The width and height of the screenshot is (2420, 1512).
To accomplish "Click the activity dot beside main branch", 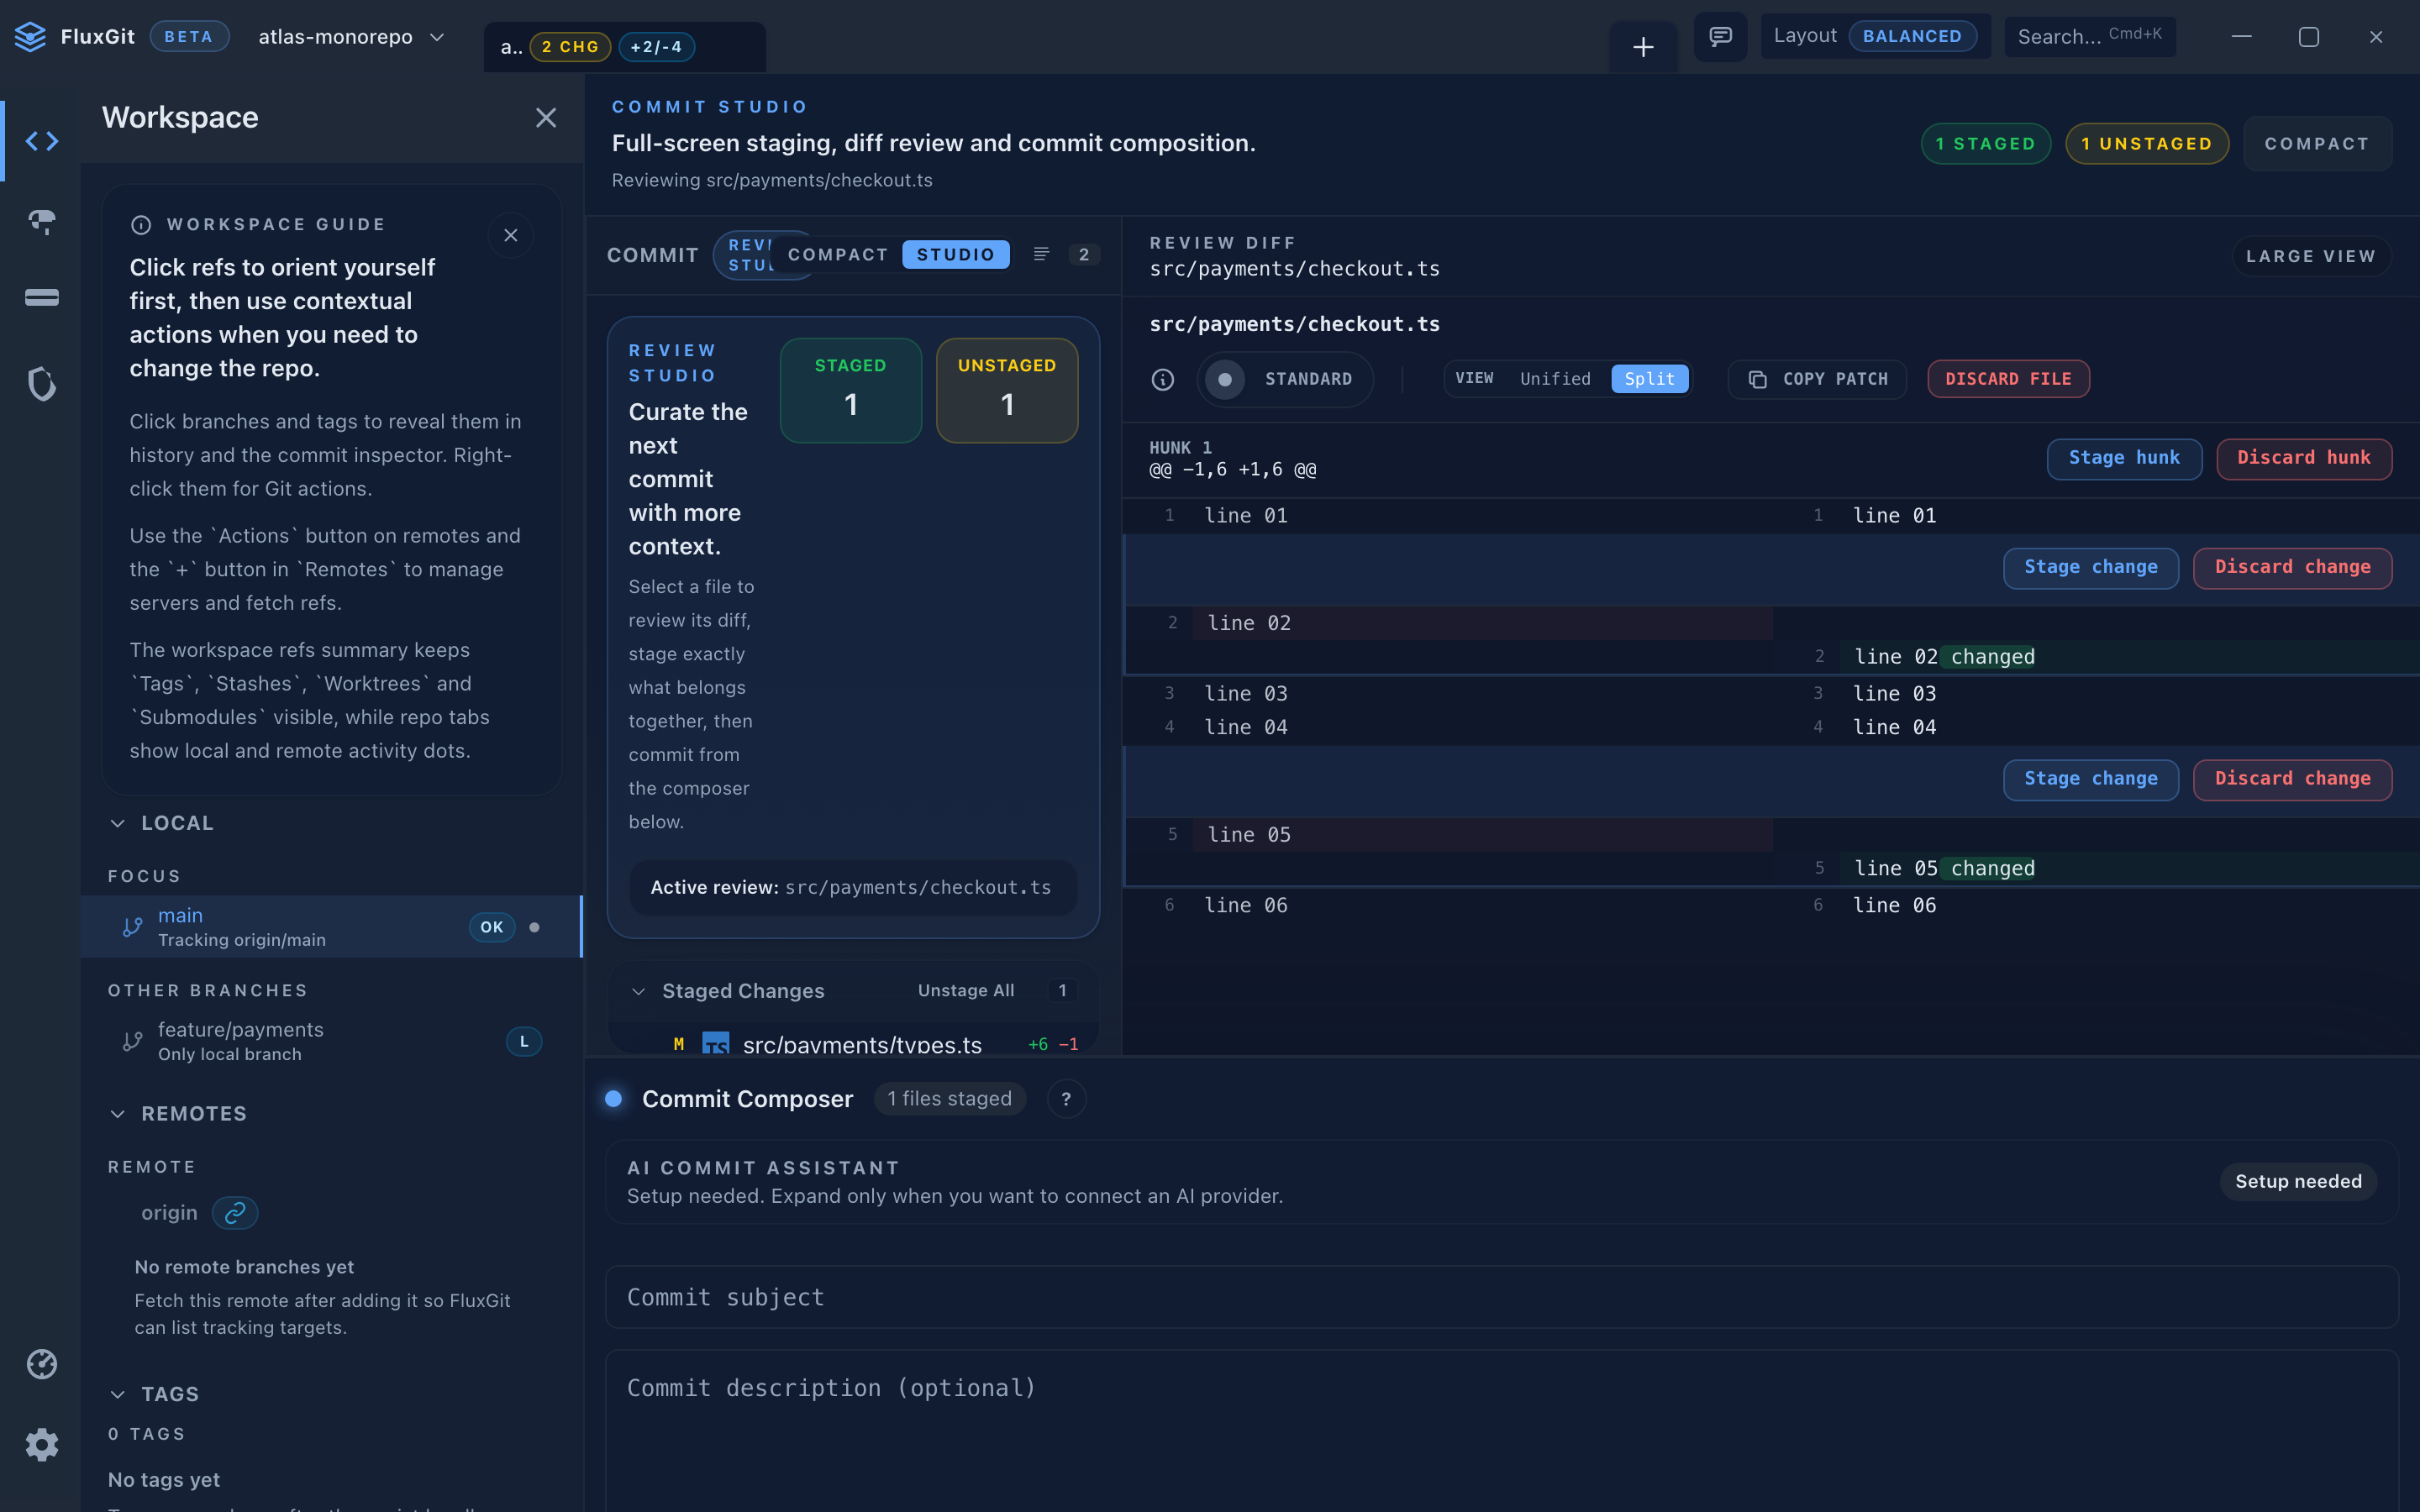I will (534, 927).
